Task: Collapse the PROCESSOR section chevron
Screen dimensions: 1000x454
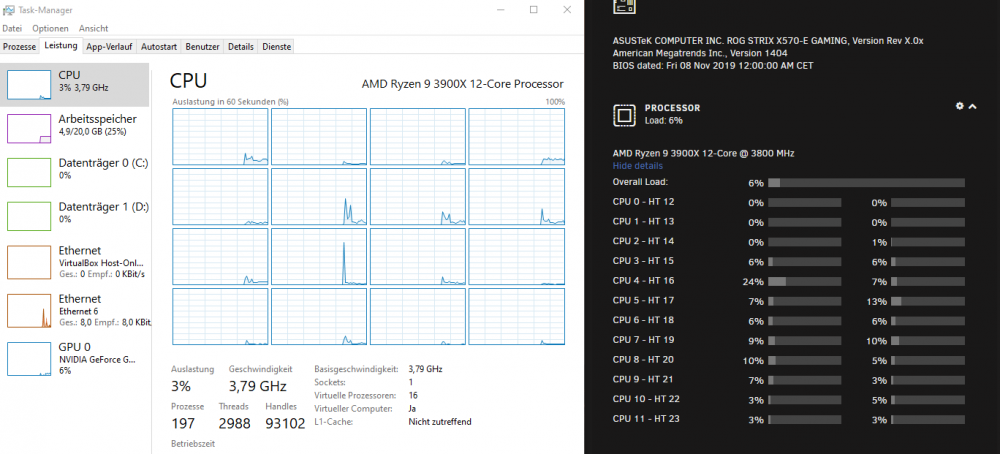Action: coord(973,106)
